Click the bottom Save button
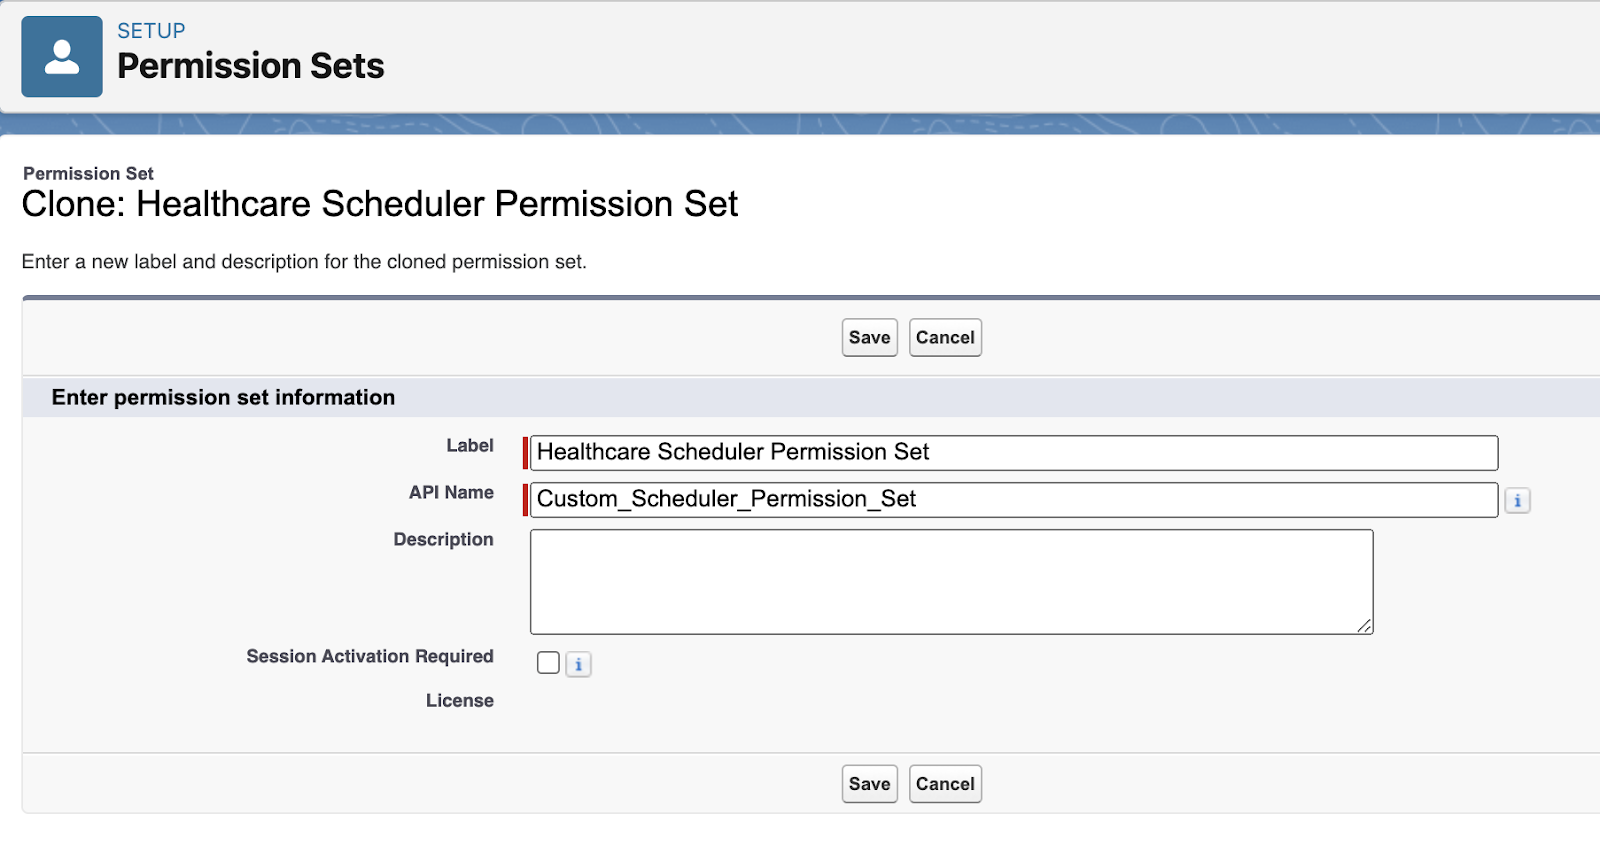Viewport: 1600px width, 845px height. 870,784
